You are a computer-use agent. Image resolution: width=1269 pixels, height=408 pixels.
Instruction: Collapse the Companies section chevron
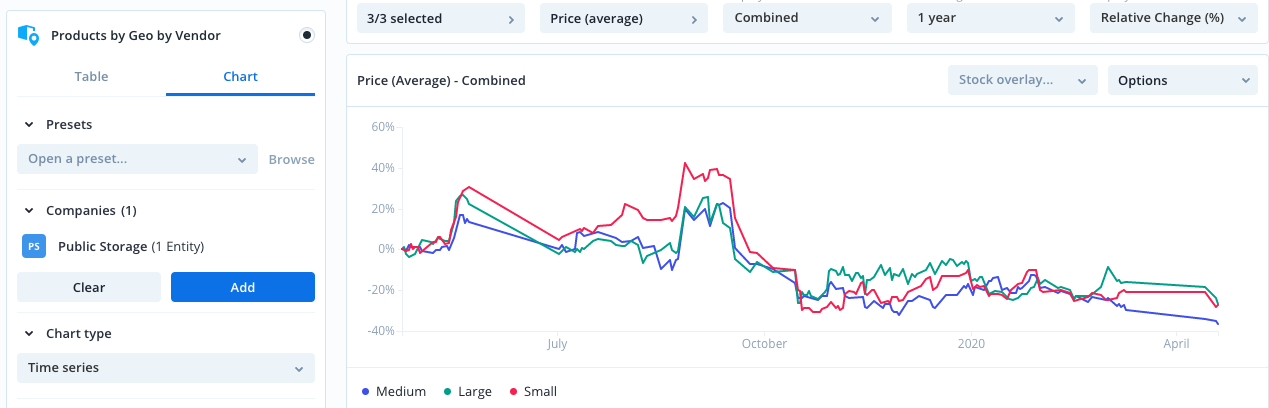(x=28, y=211)
